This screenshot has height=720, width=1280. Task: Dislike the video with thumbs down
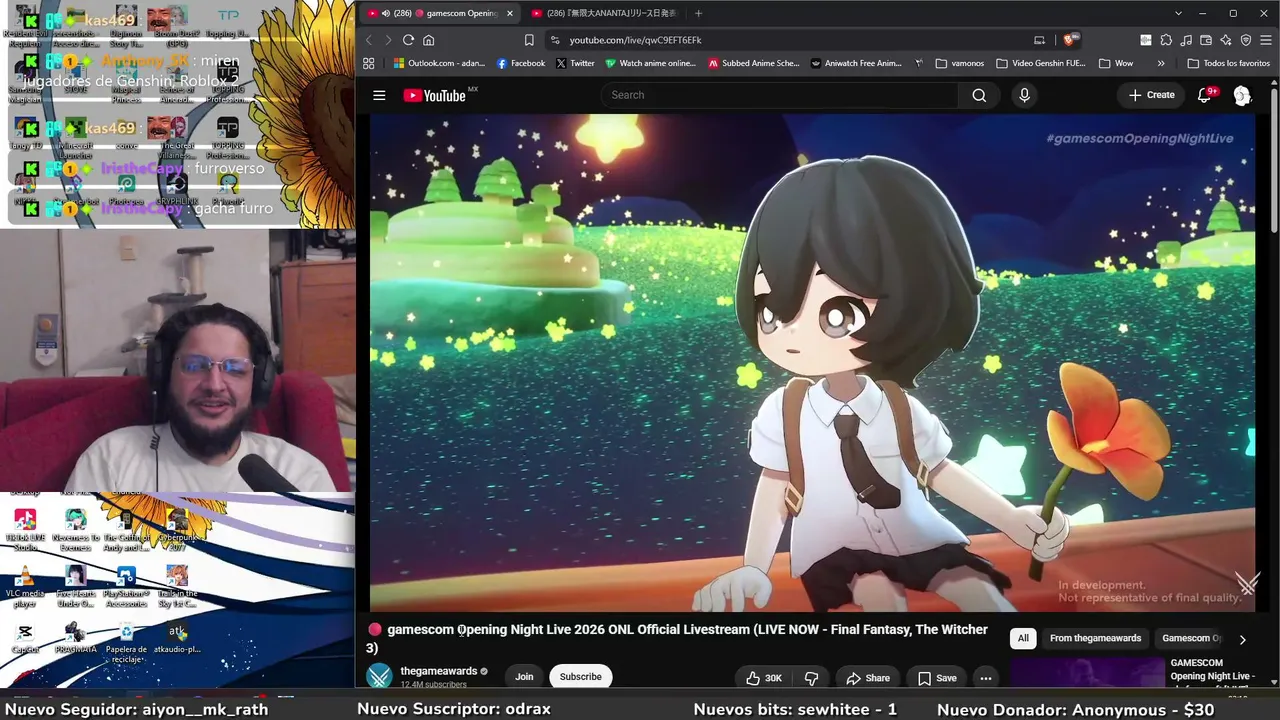point(811,678)
